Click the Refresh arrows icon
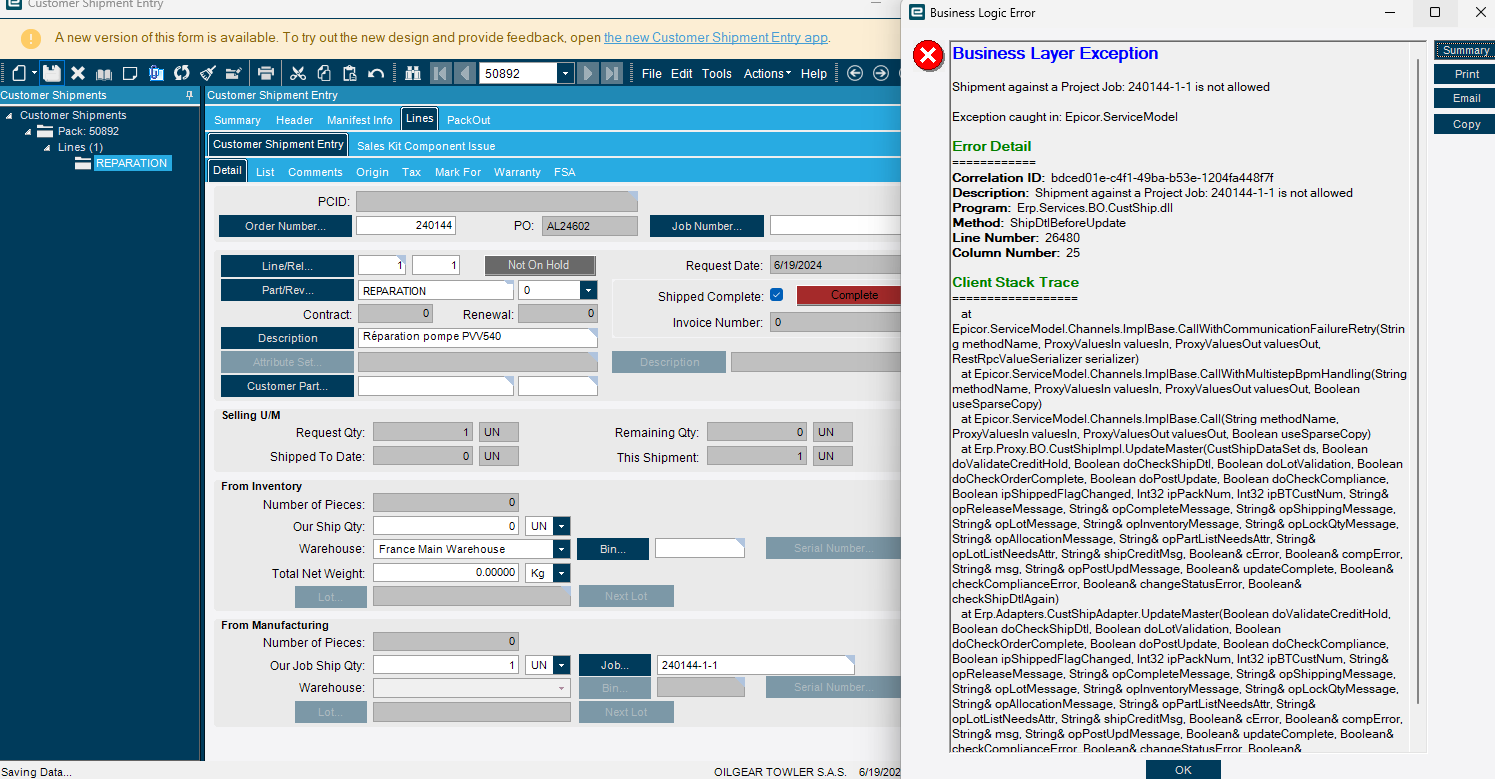The width and height of the screenshot is (1495, 779). [x=182, y=73]
